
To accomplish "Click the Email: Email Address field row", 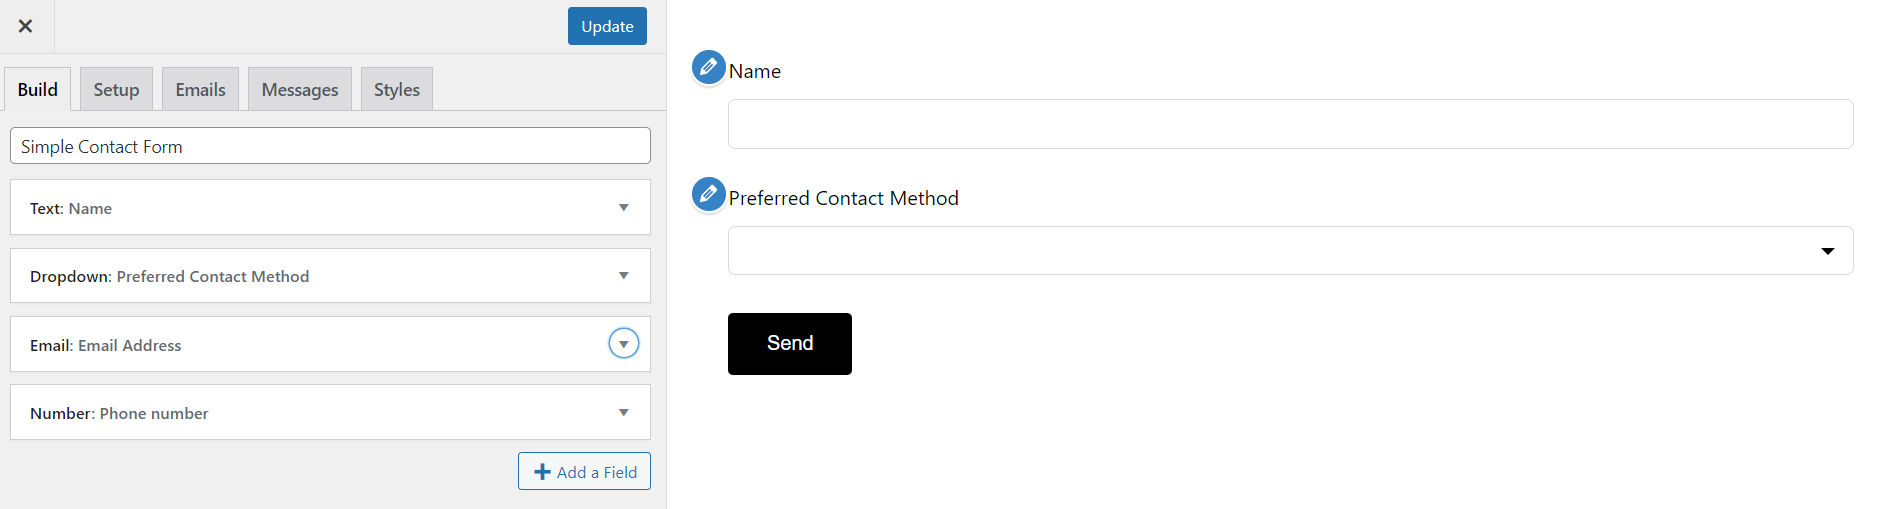I will pyautogui.click(x=300, y=345).
